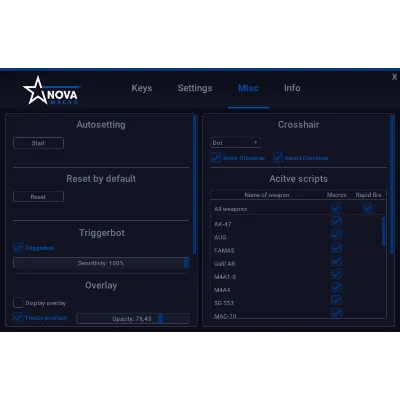Click the Rapid fire column header

click(x=368, y=195)
